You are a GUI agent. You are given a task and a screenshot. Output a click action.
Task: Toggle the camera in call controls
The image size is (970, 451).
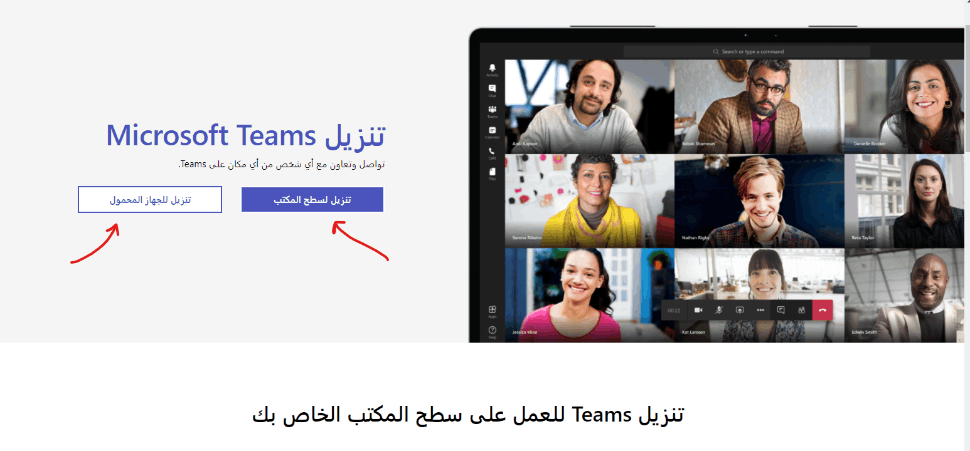coord(698,310)
